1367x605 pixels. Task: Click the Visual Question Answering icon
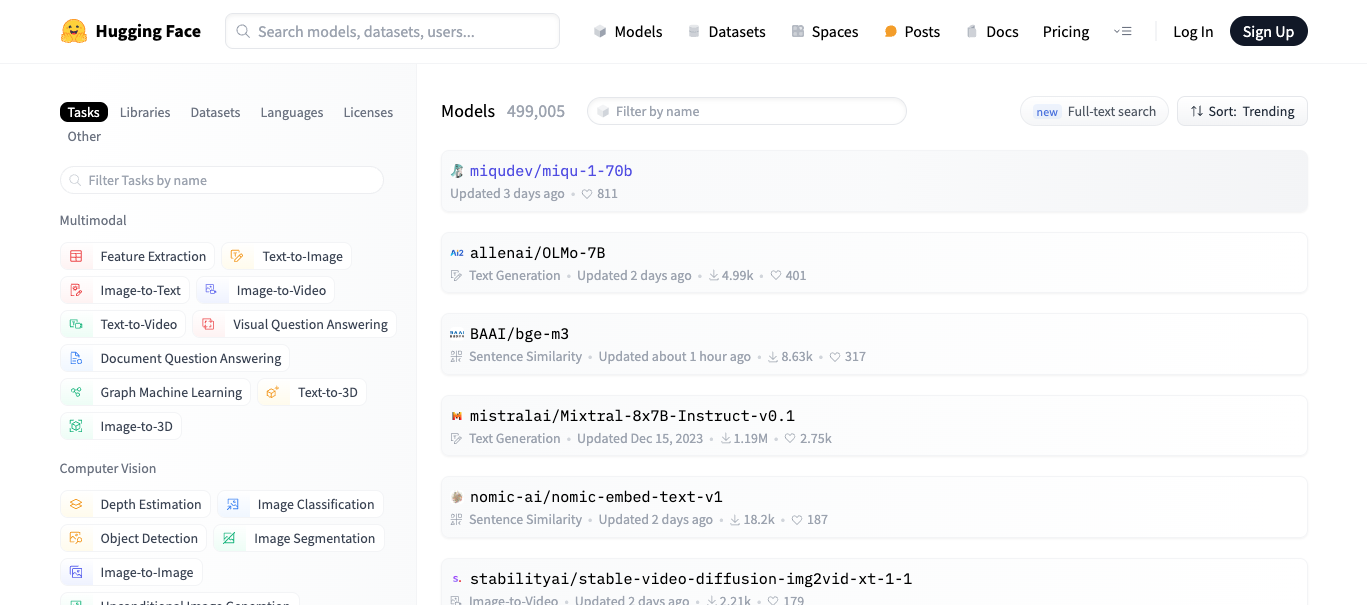pyautogui.click(x=208, y=324)
